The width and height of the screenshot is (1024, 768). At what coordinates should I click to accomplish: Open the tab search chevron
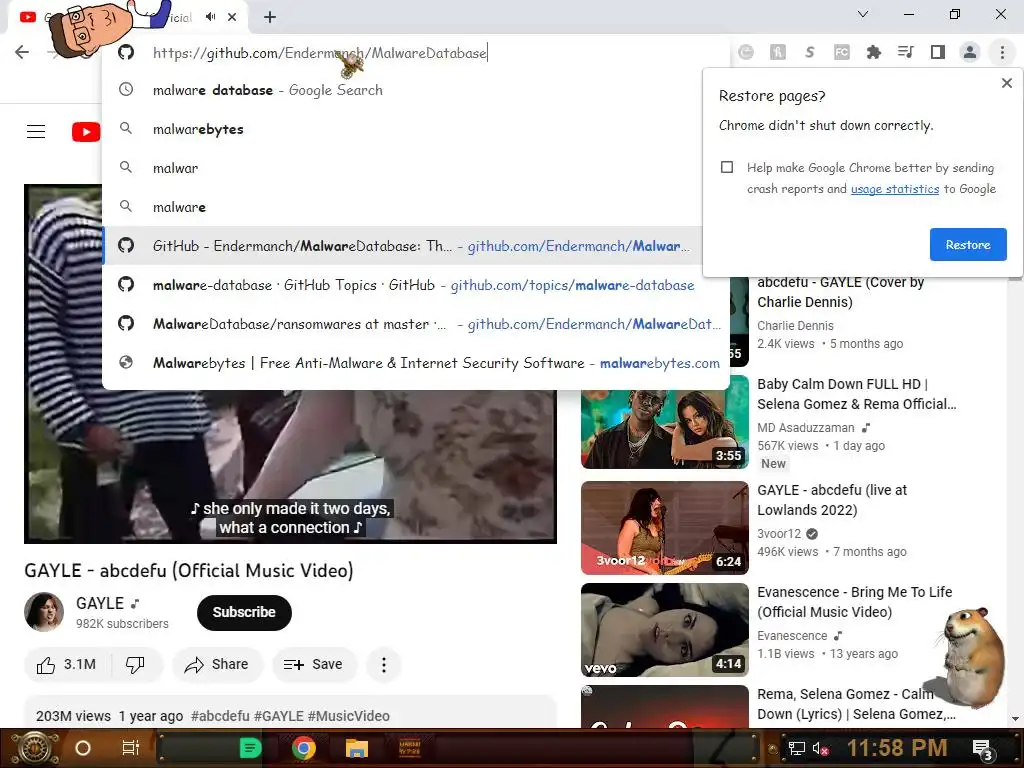click(x=863, y=14)
